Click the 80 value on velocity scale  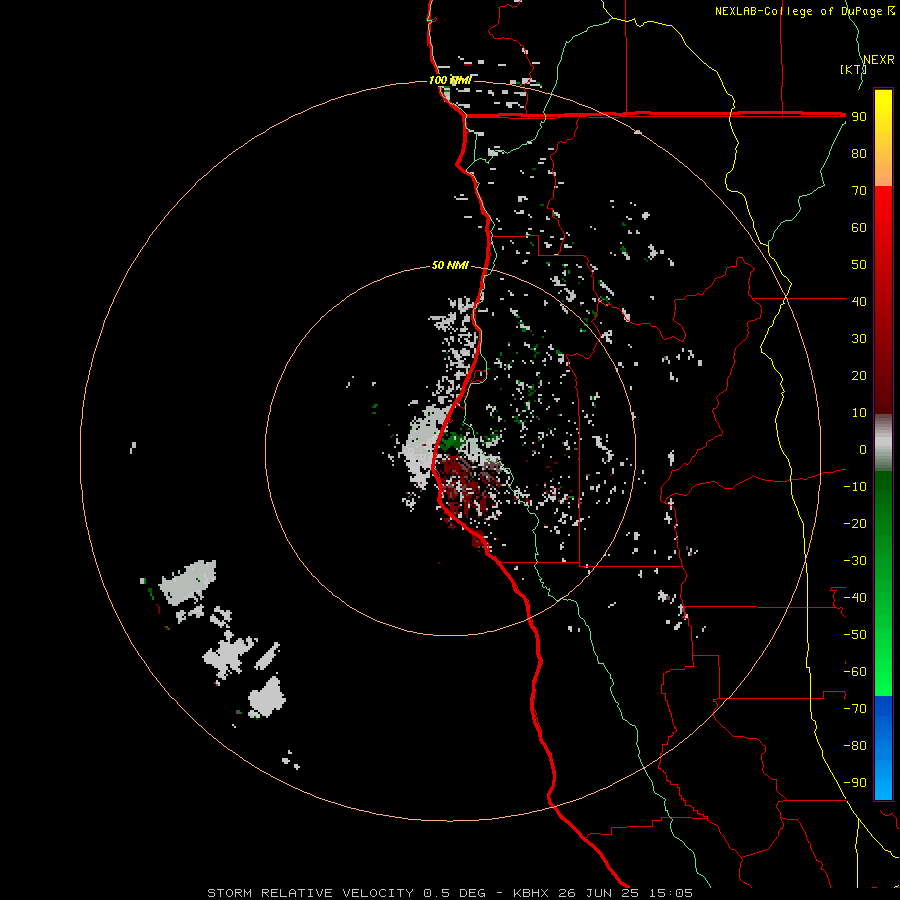click(859, 153)
